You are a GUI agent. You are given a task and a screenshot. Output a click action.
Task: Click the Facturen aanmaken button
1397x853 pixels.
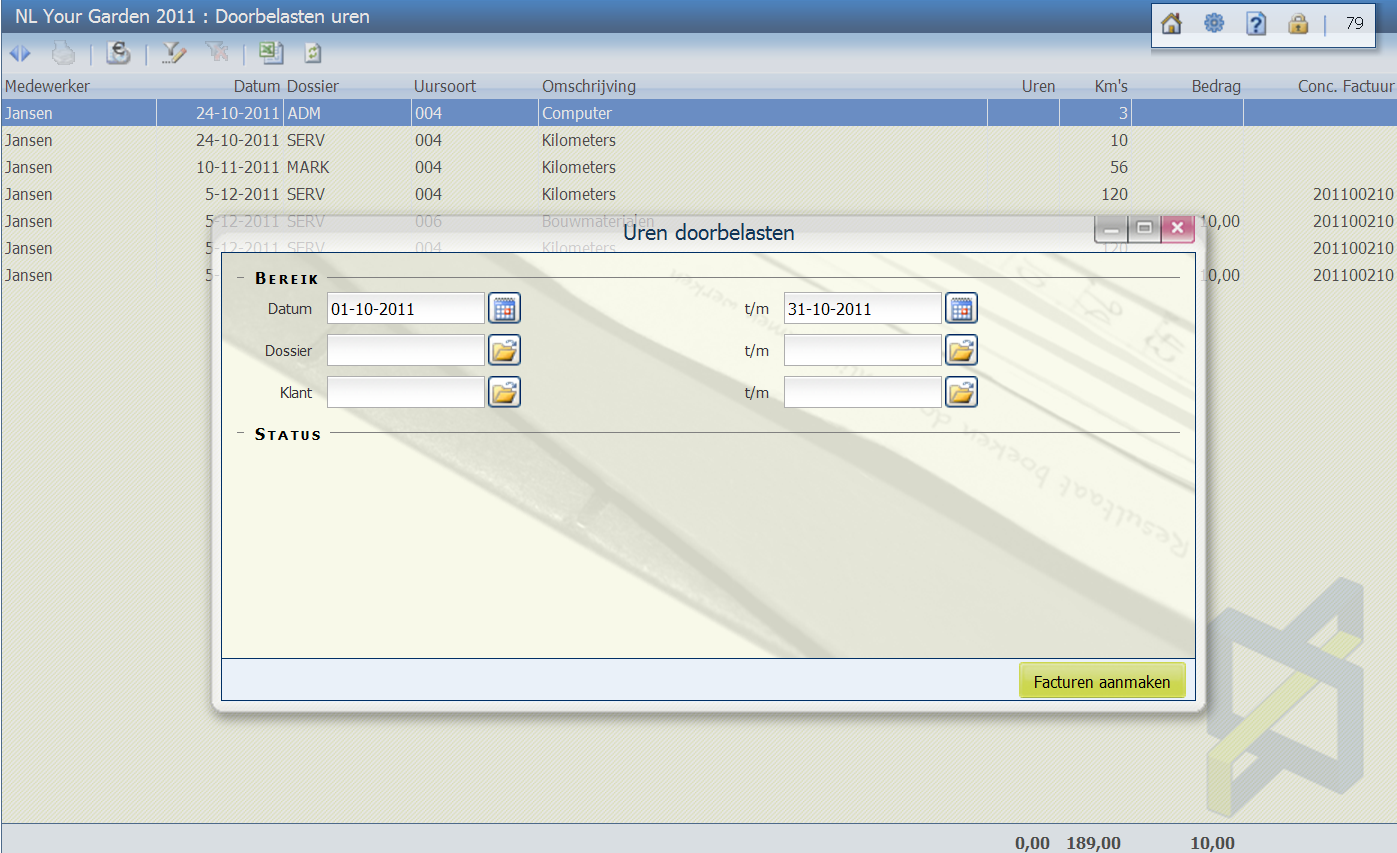tap(1102, 681)
